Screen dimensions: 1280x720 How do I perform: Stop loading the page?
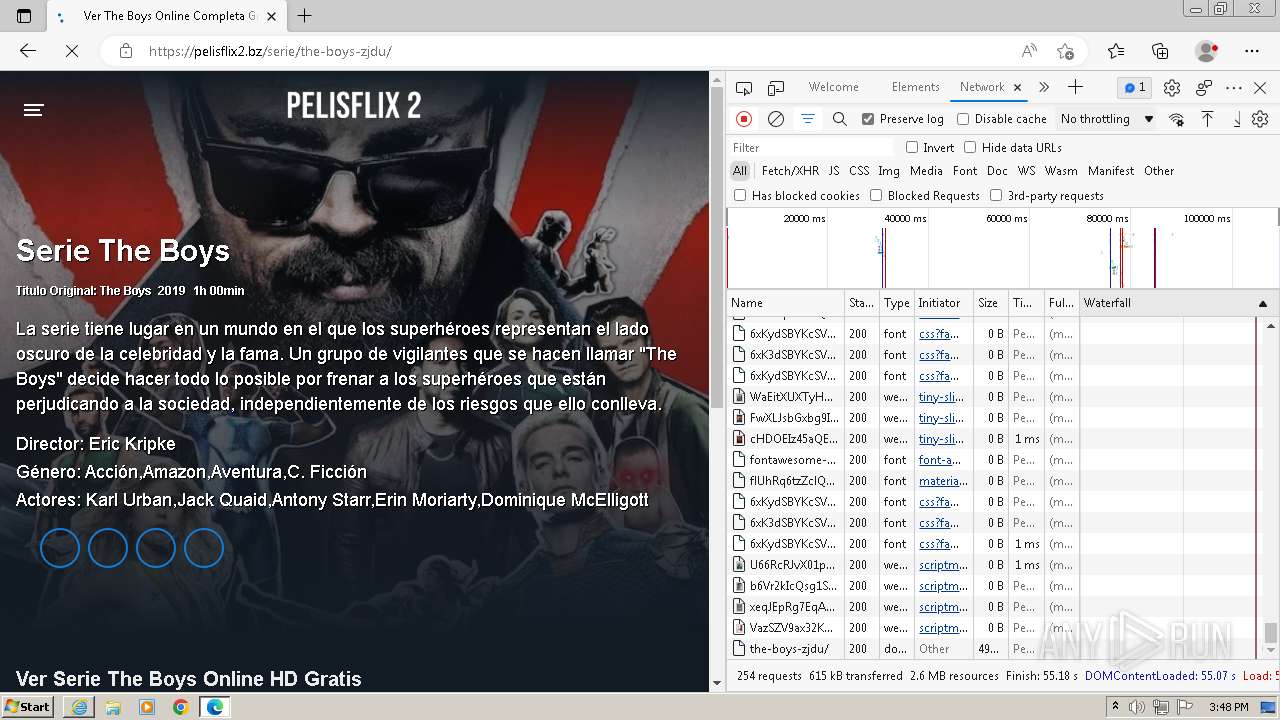tap(72, 51)
